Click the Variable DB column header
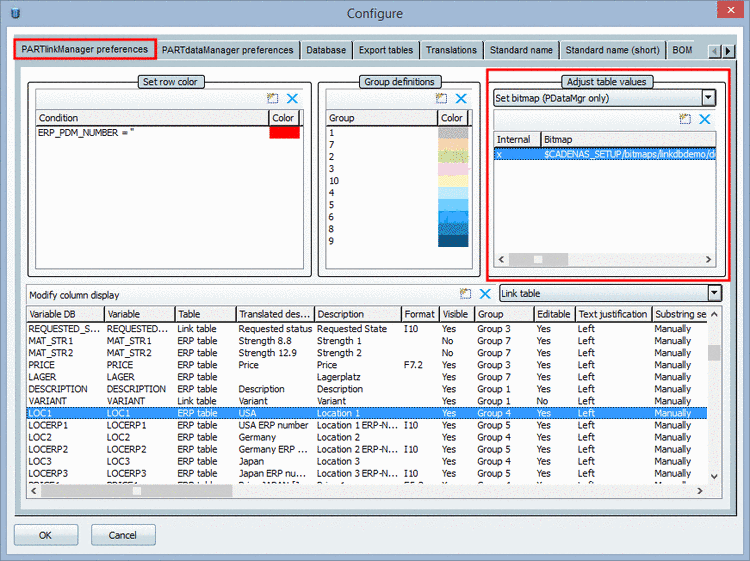The image size is (750, 561). tap(66, 314)
